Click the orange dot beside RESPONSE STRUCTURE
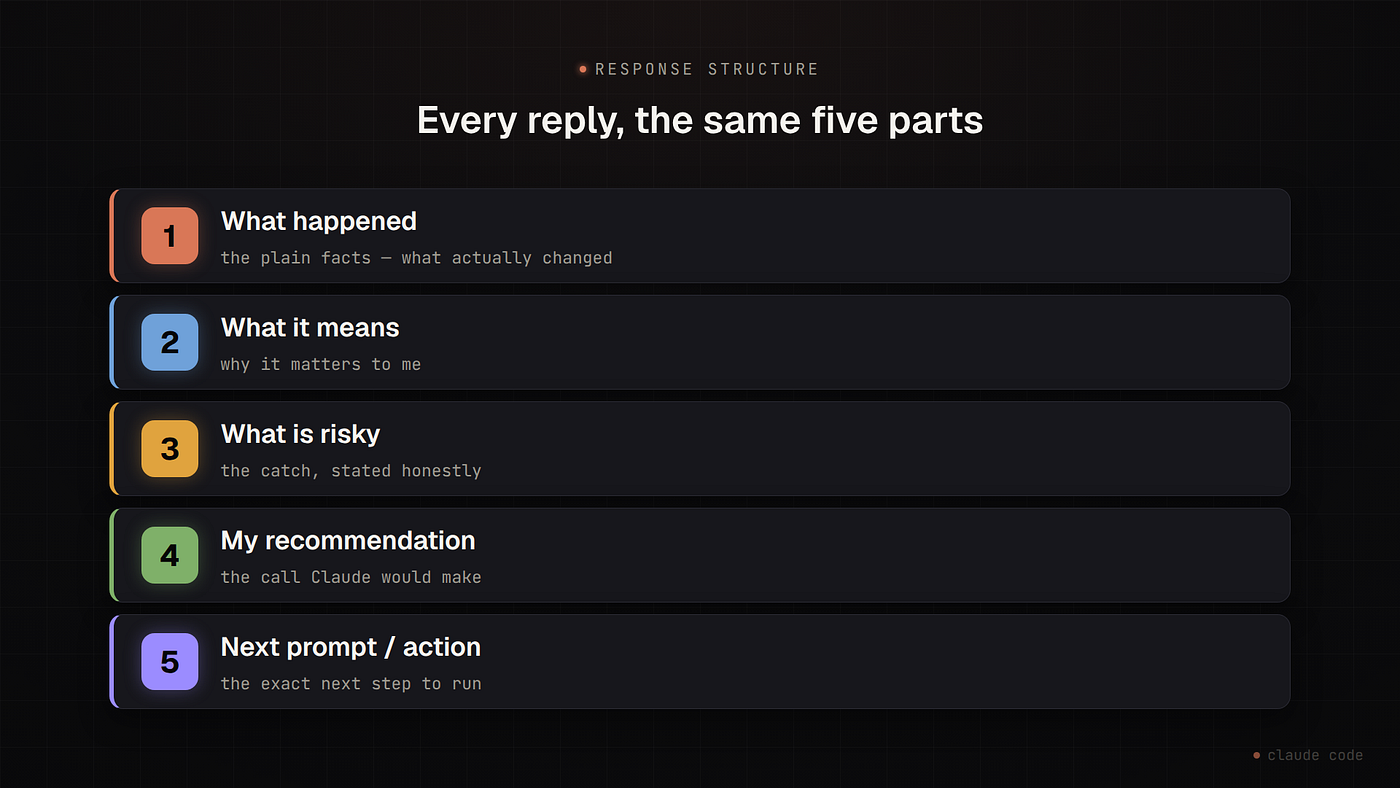1400x788 pixels. (x=583, y=69)
